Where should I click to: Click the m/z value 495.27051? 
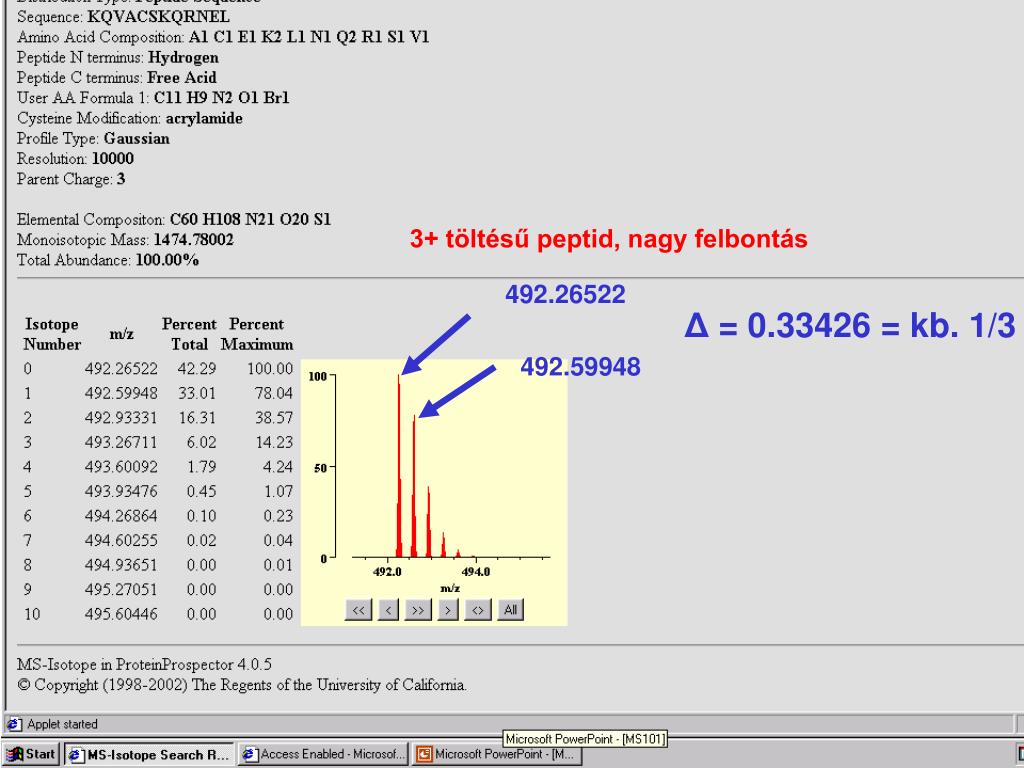coord(121,590)
